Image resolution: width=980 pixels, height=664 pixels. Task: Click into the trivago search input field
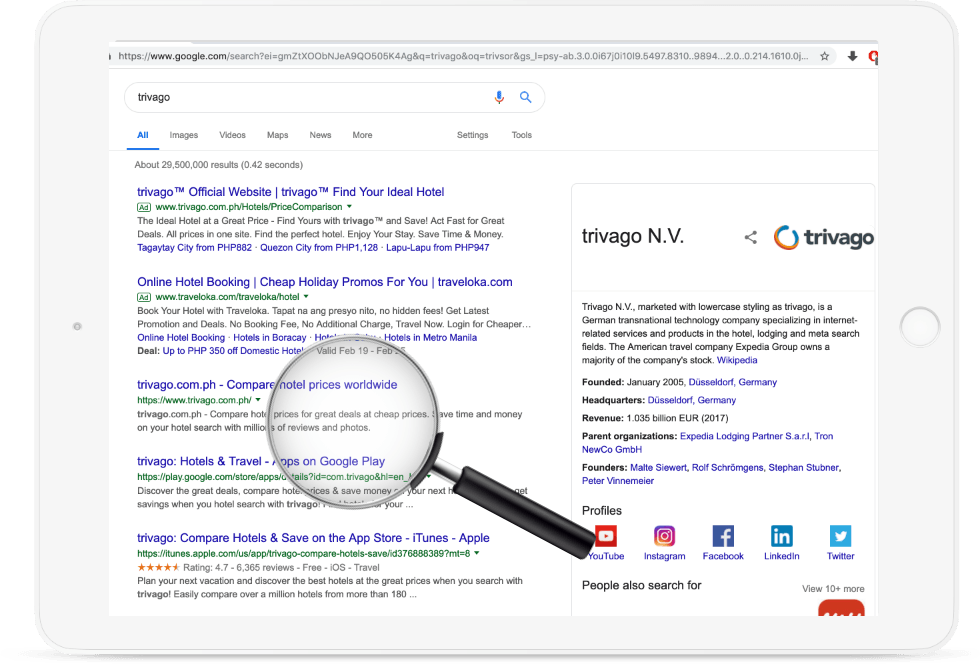pos(300,97)
